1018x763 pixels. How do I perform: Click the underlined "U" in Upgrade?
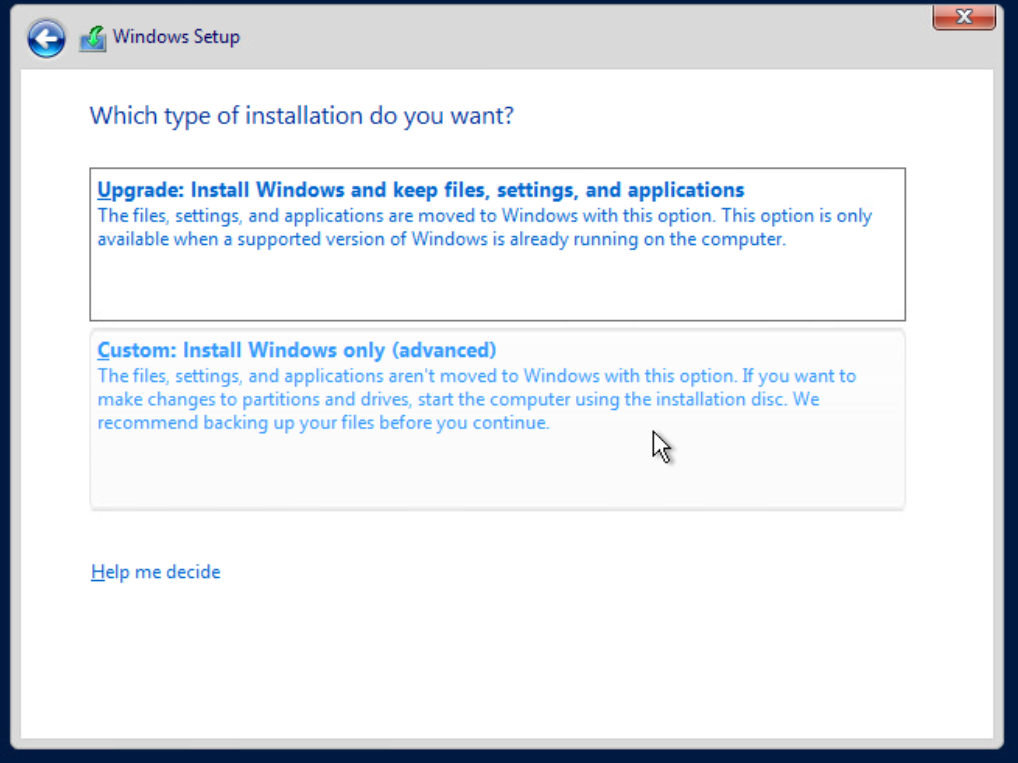(x=104, y=190)
